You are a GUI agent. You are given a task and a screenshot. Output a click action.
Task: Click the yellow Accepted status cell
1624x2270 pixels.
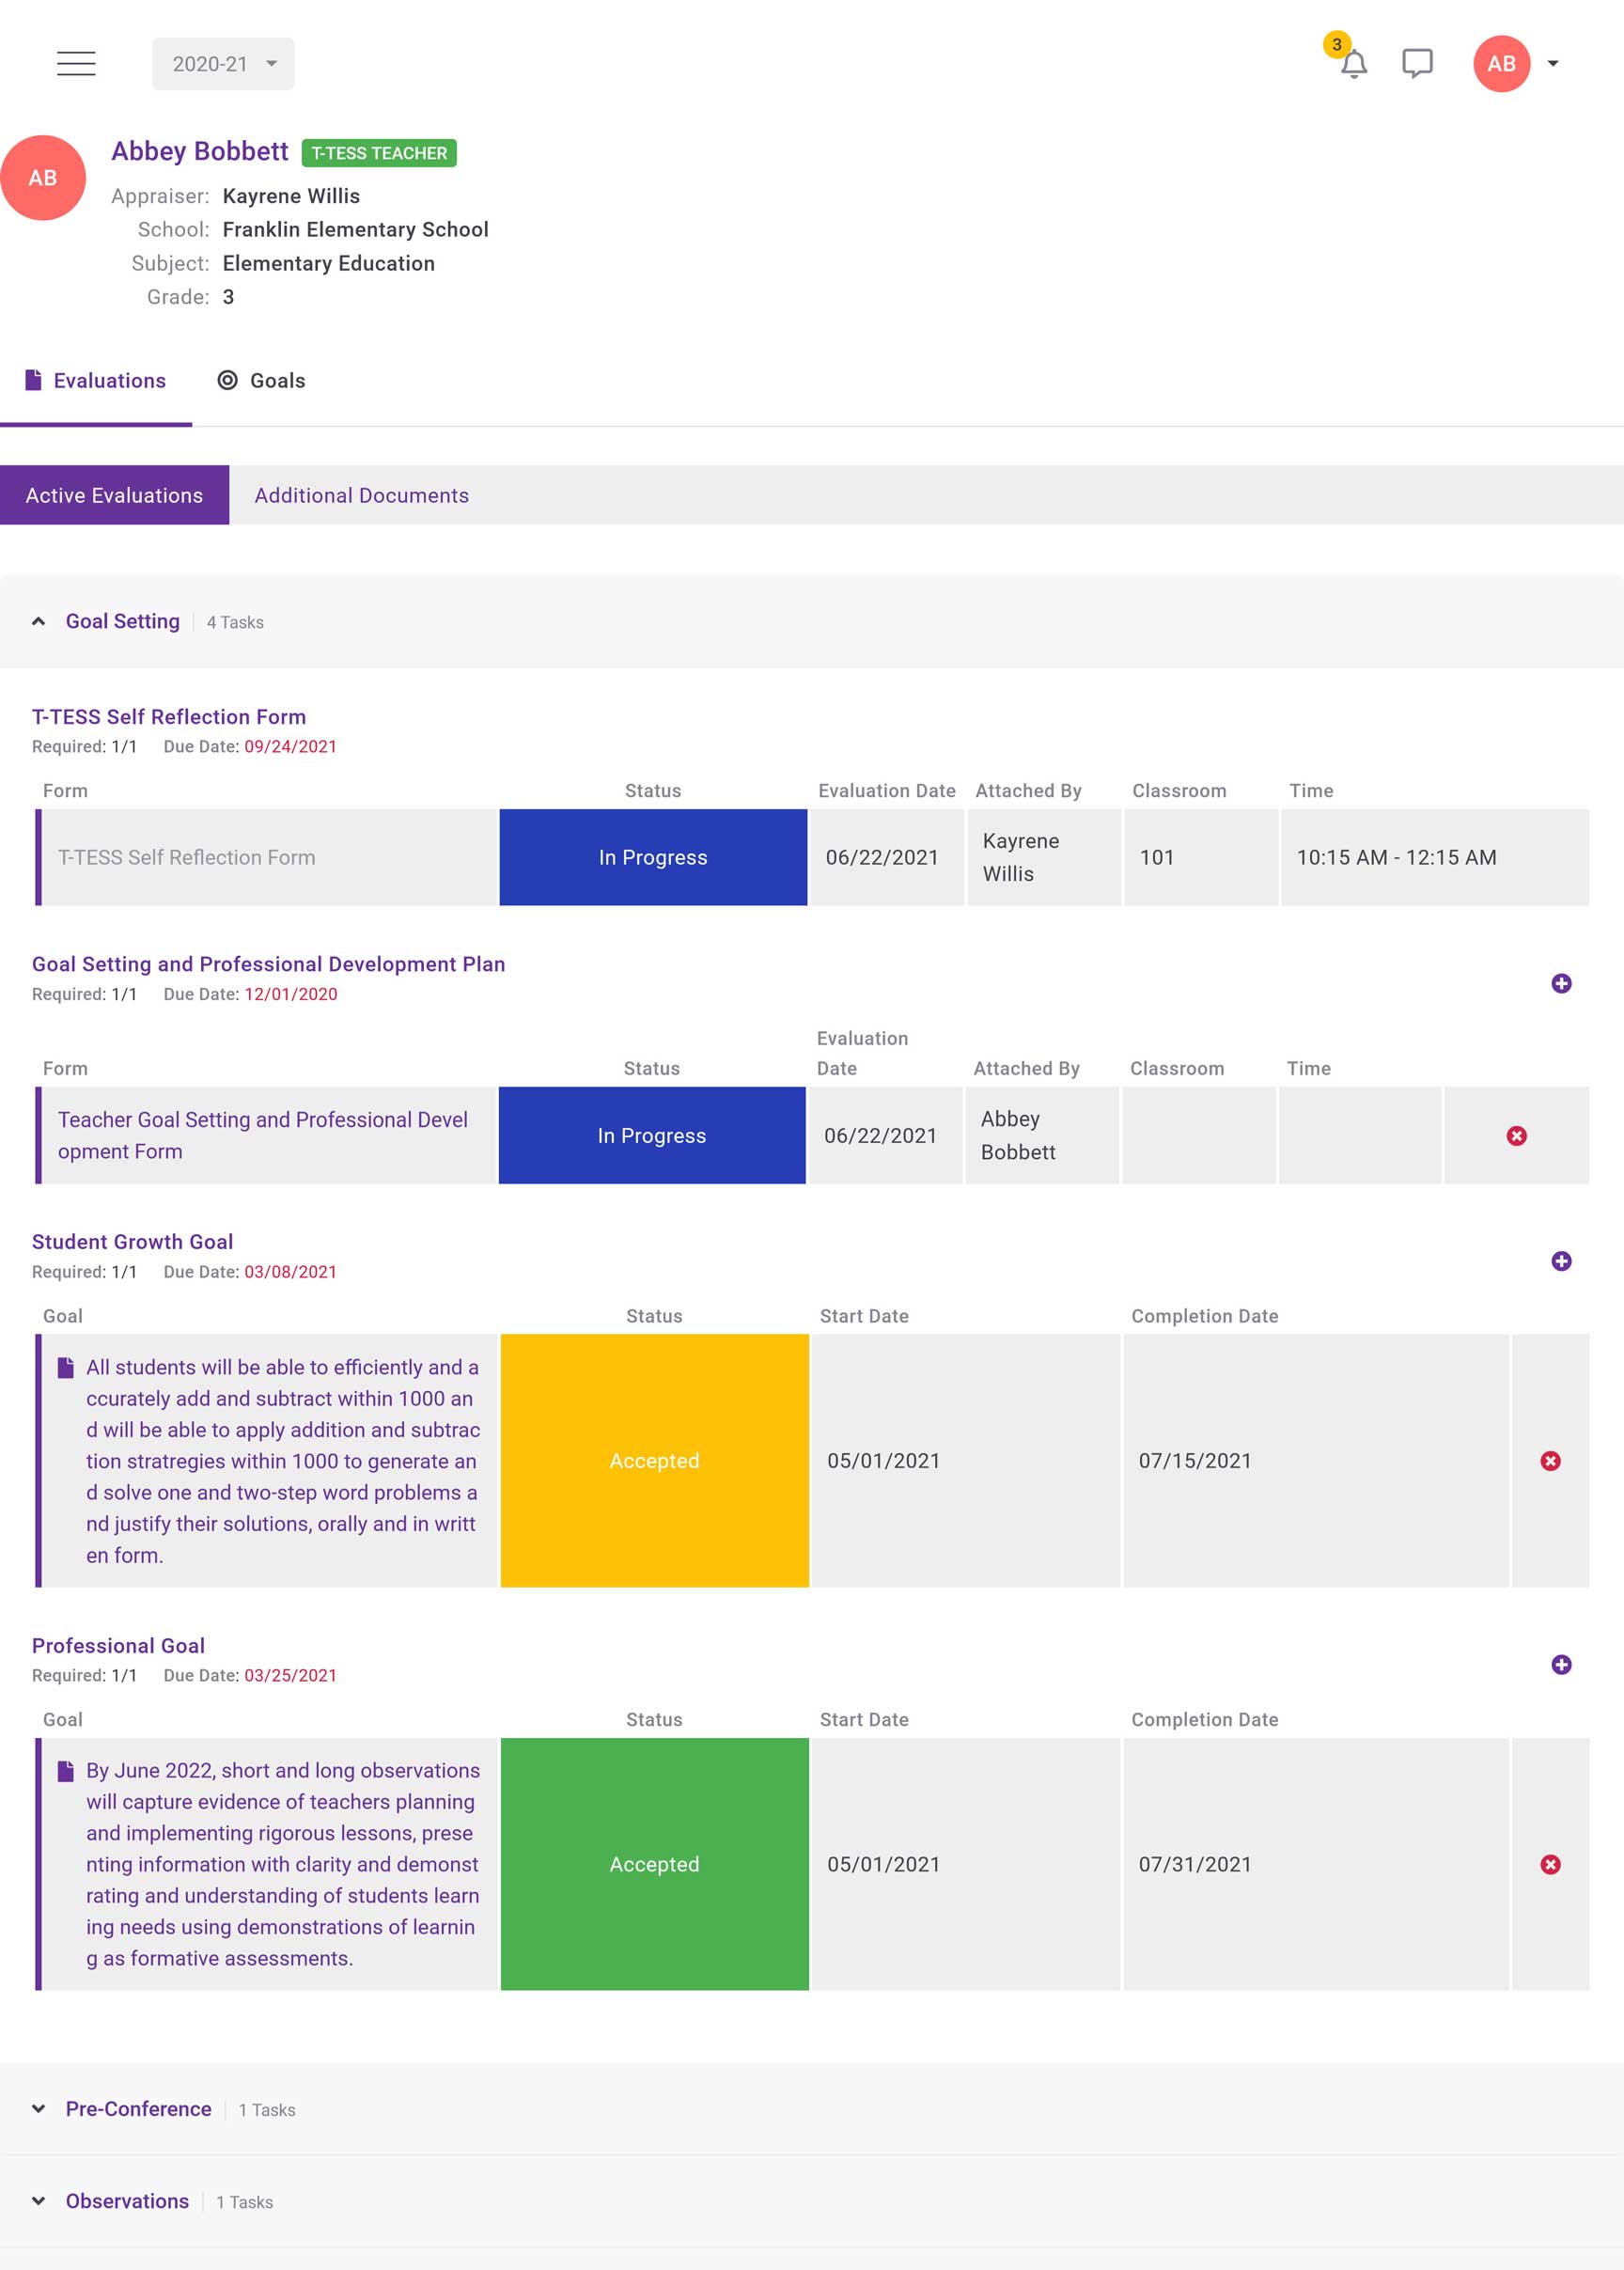tap(654, 1461)
